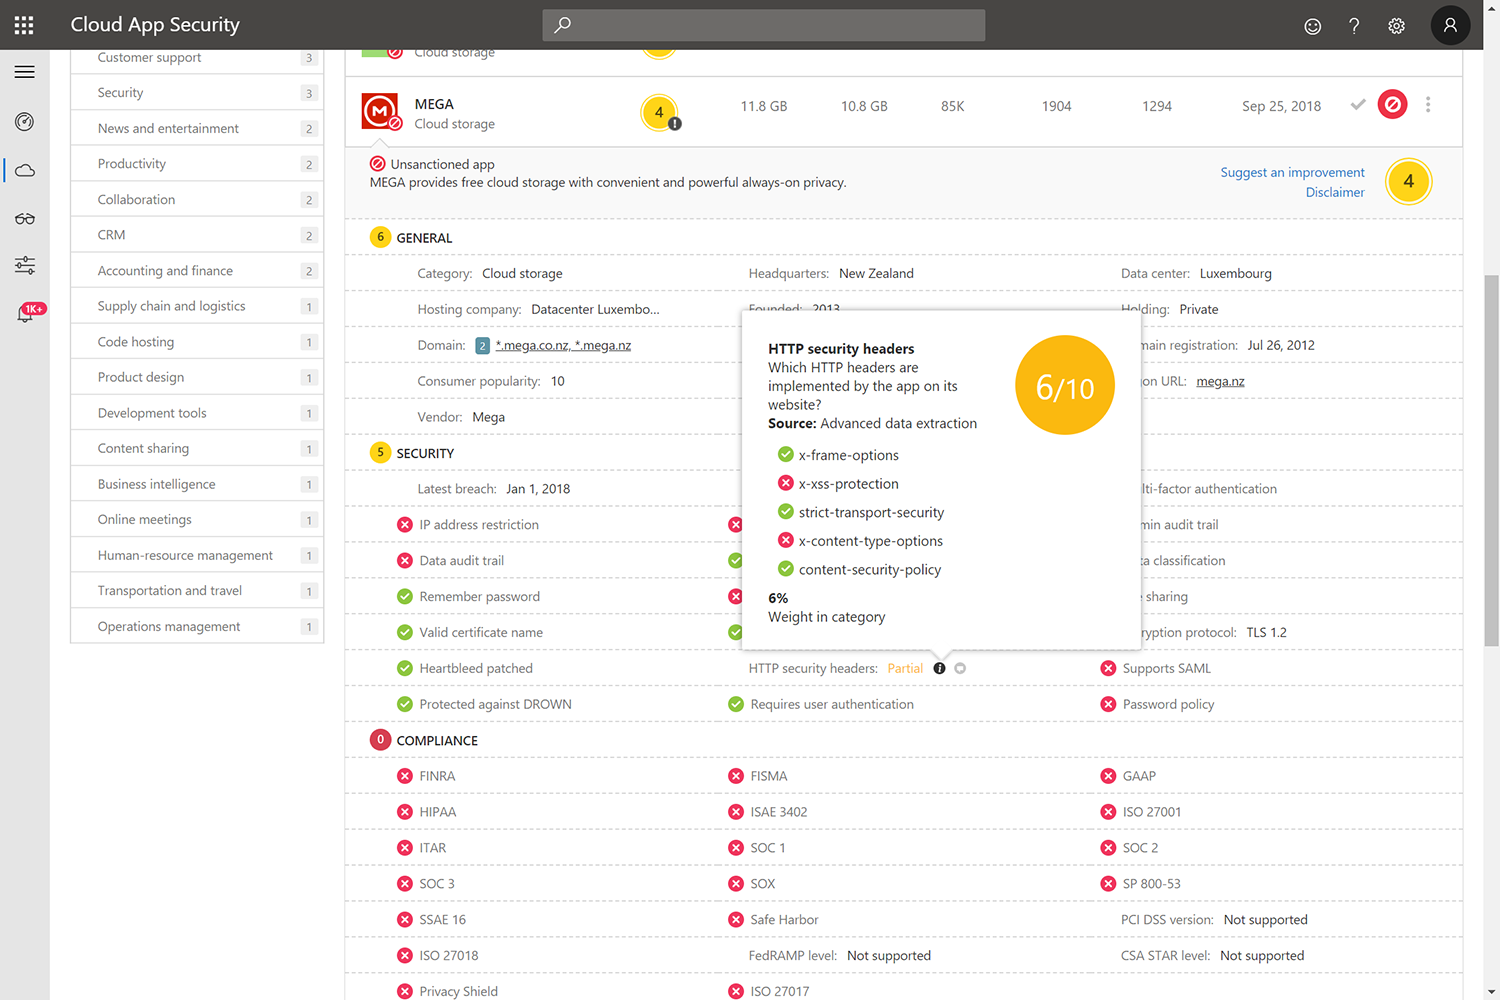Open the alerts bell showing 1K+ badge
This screenshot has width=1500, height=1000.
coord(25,313)
